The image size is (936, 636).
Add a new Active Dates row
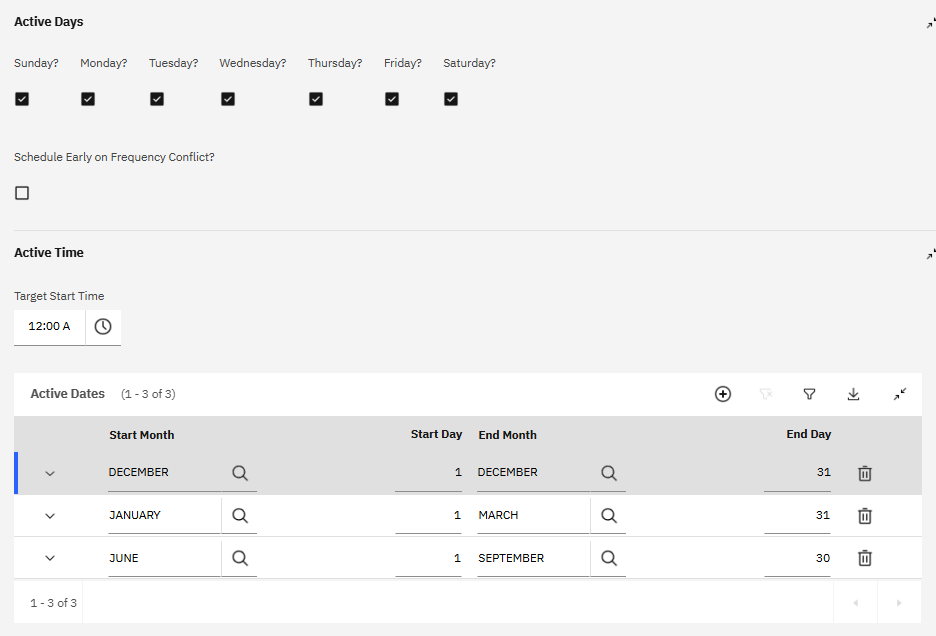723,394
